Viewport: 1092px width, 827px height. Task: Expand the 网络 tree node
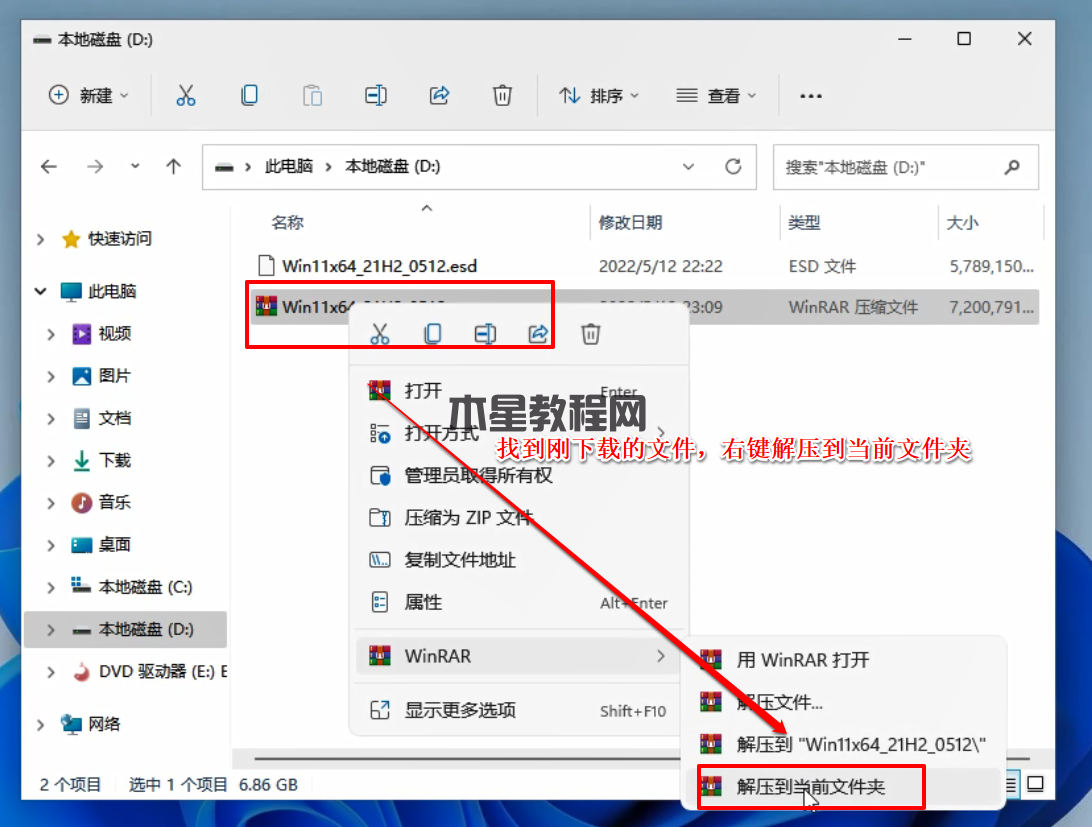40,725
